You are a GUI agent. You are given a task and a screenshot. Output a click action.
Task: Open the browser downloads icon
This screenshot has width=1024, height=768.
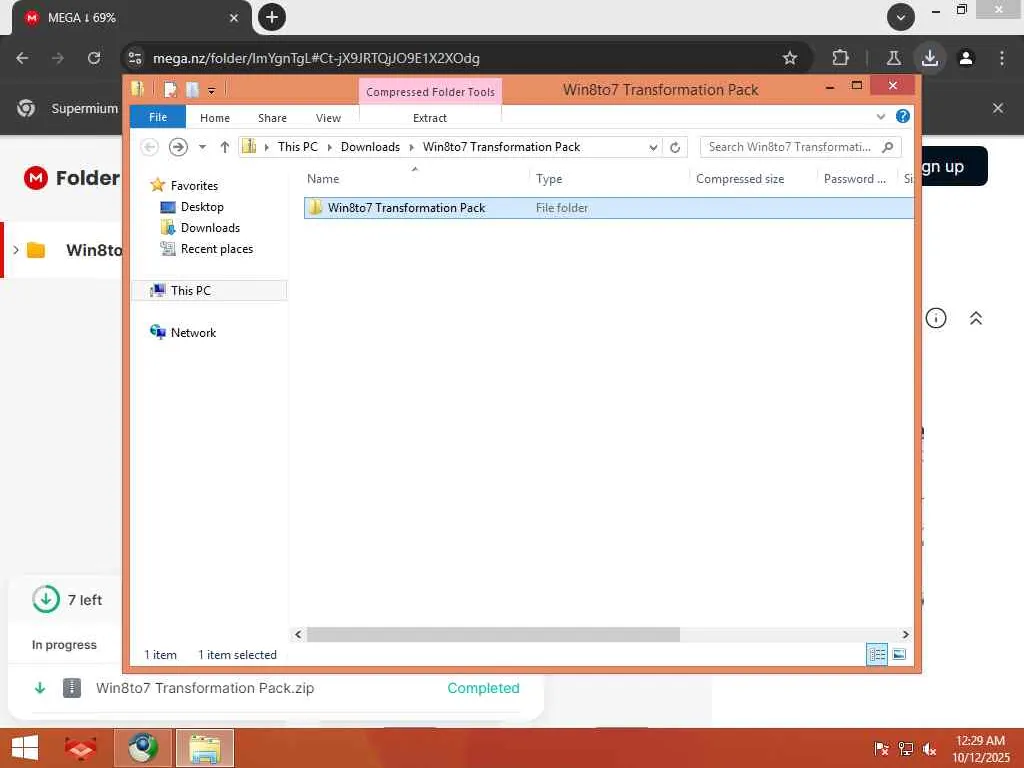coord(930,58)
